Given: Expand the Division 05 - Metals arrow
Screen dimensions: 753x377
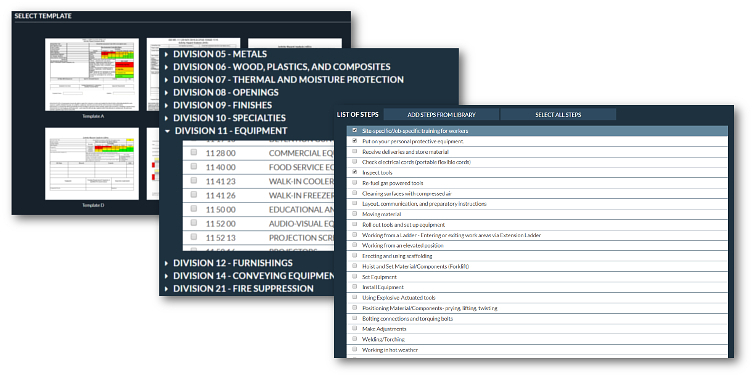Looking at the screenshot, I should (x=166, y=54).
